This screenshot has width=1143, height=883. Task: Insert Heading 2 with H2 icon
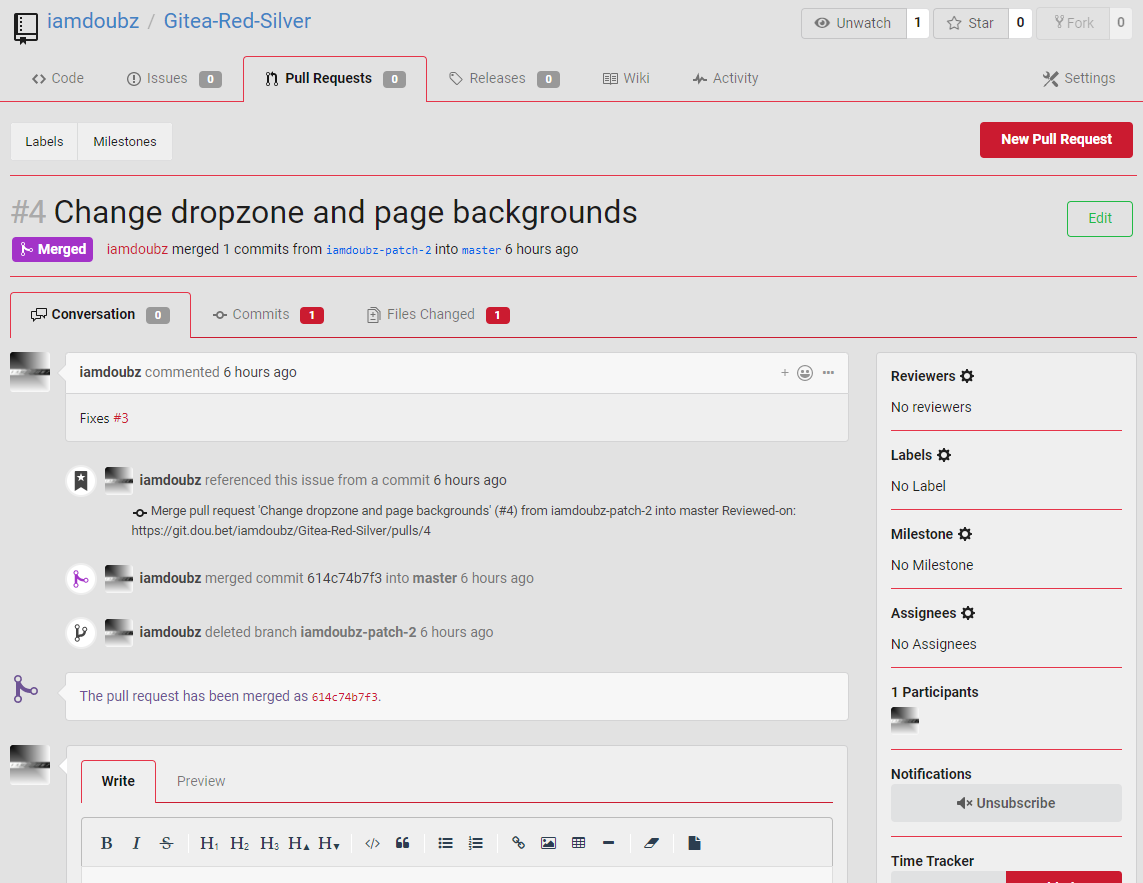pos(239,843)
